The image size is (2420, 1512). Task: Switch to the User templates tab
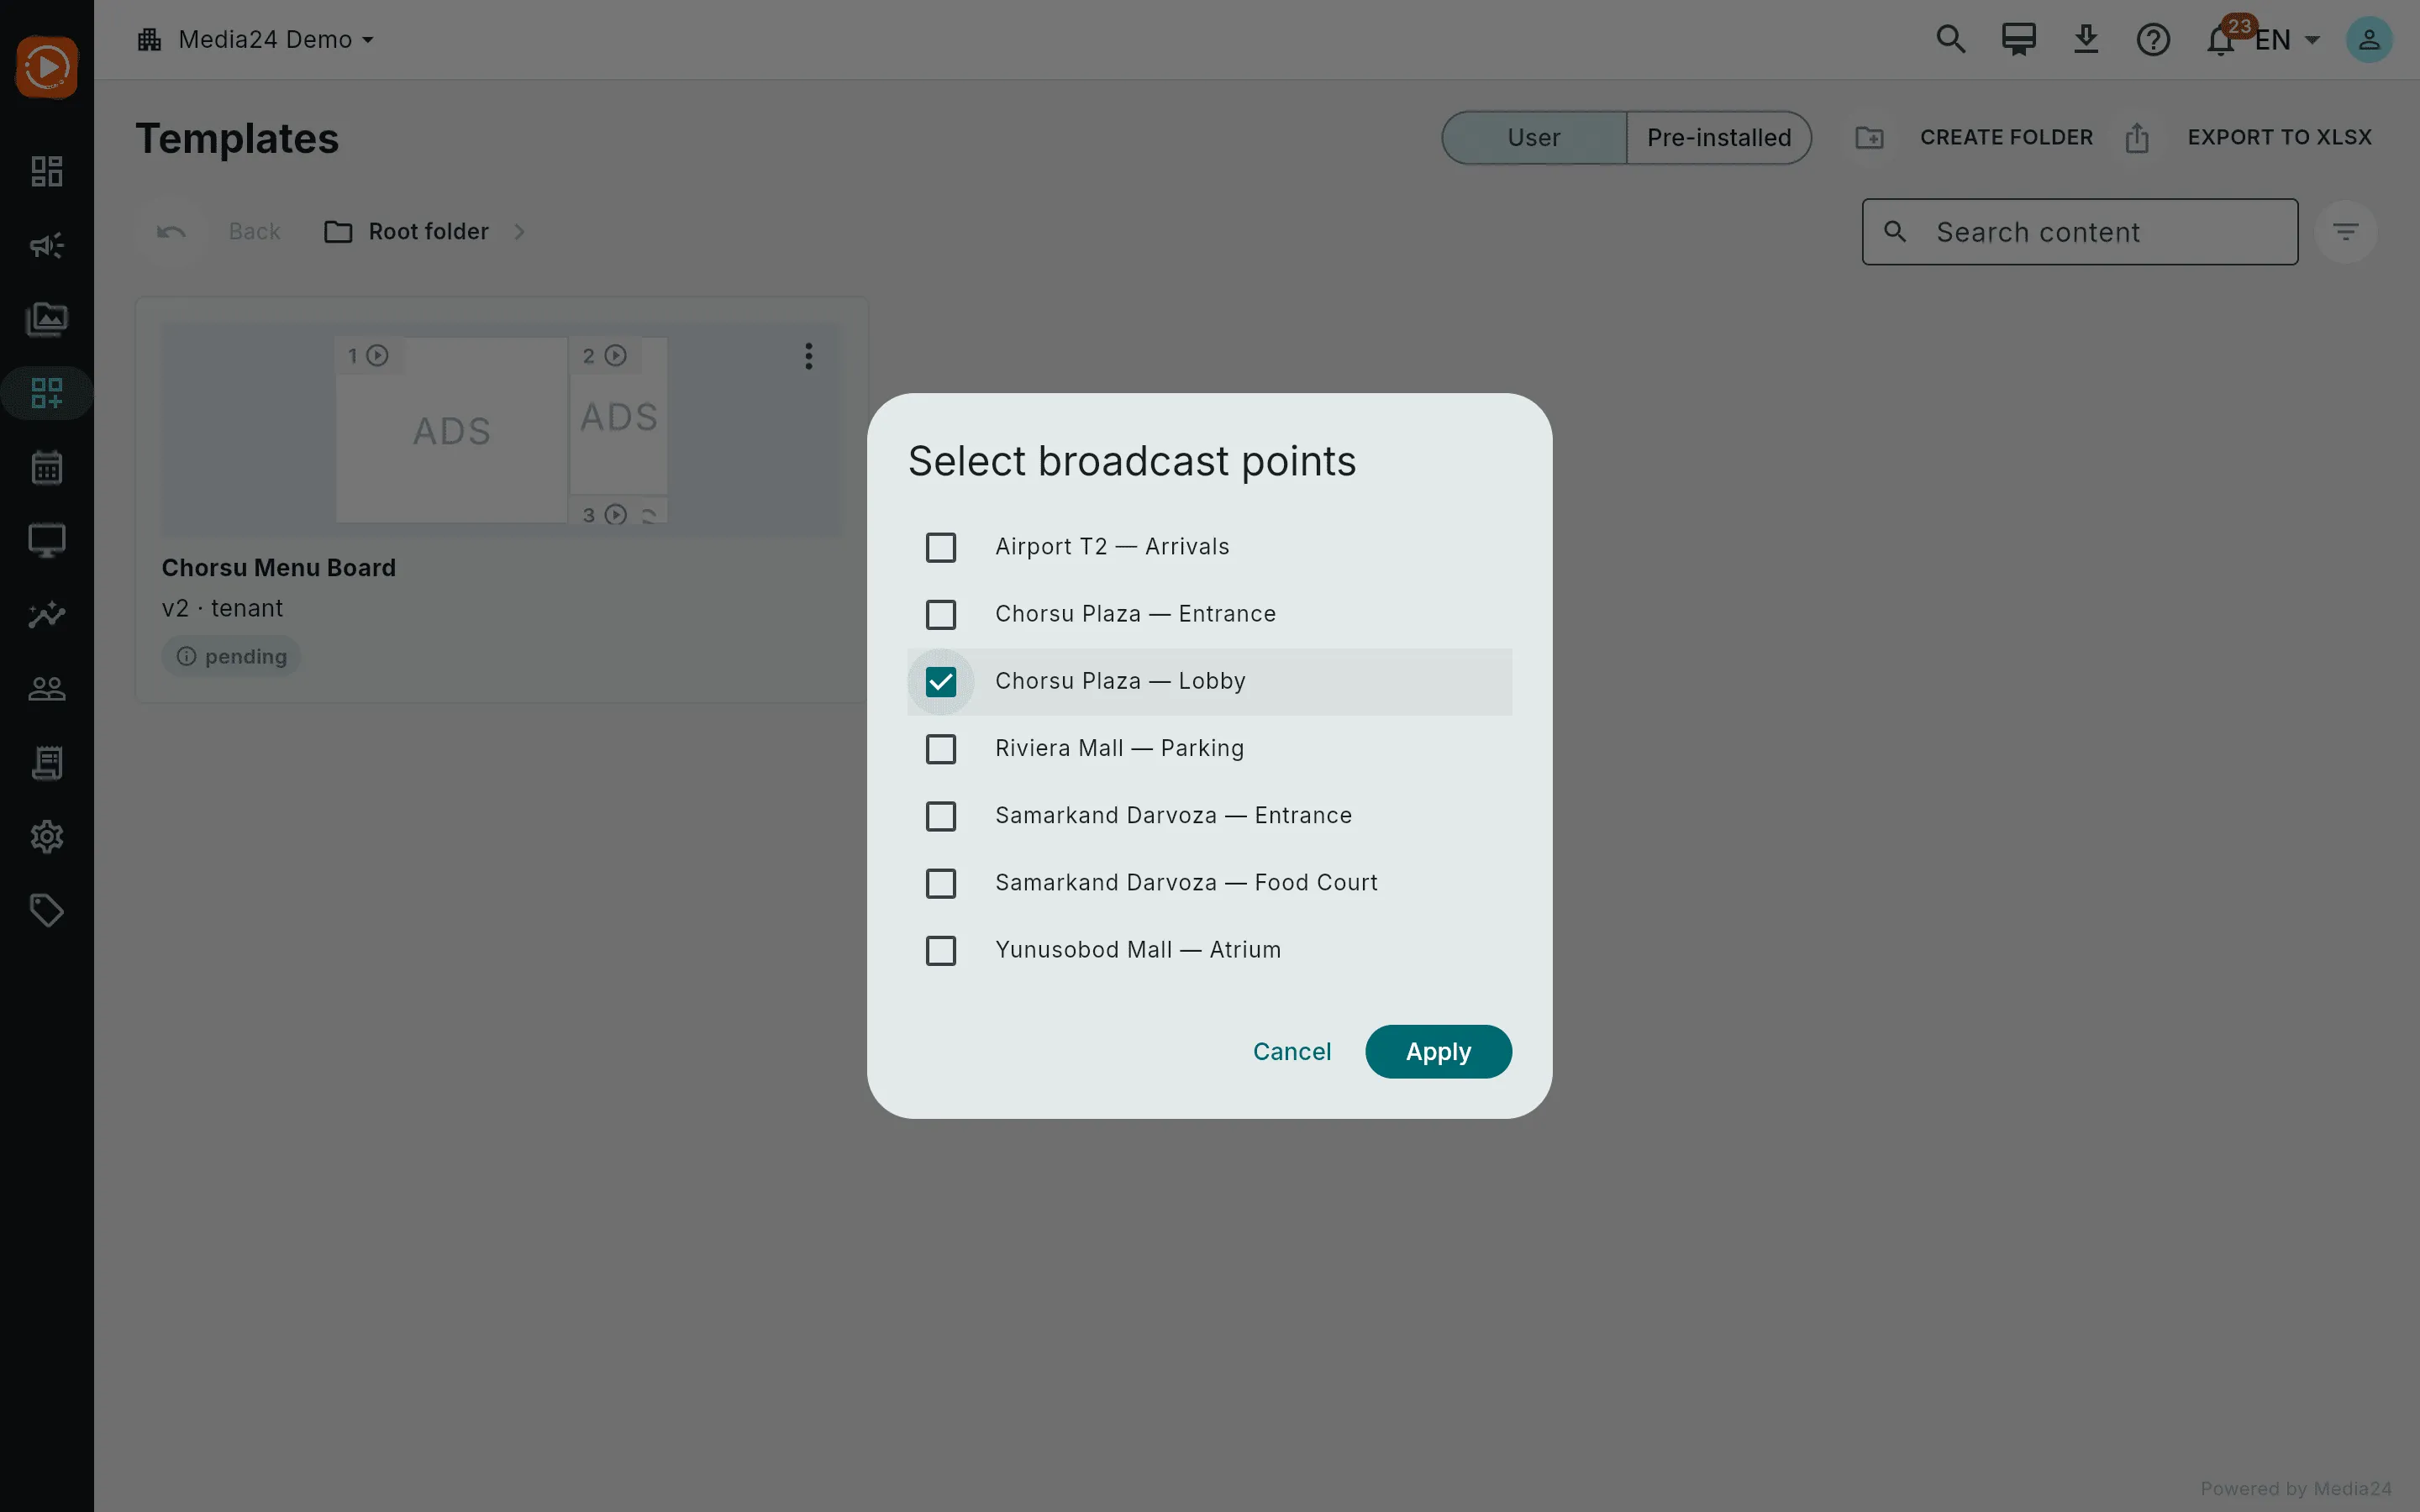click(1533, 138)
